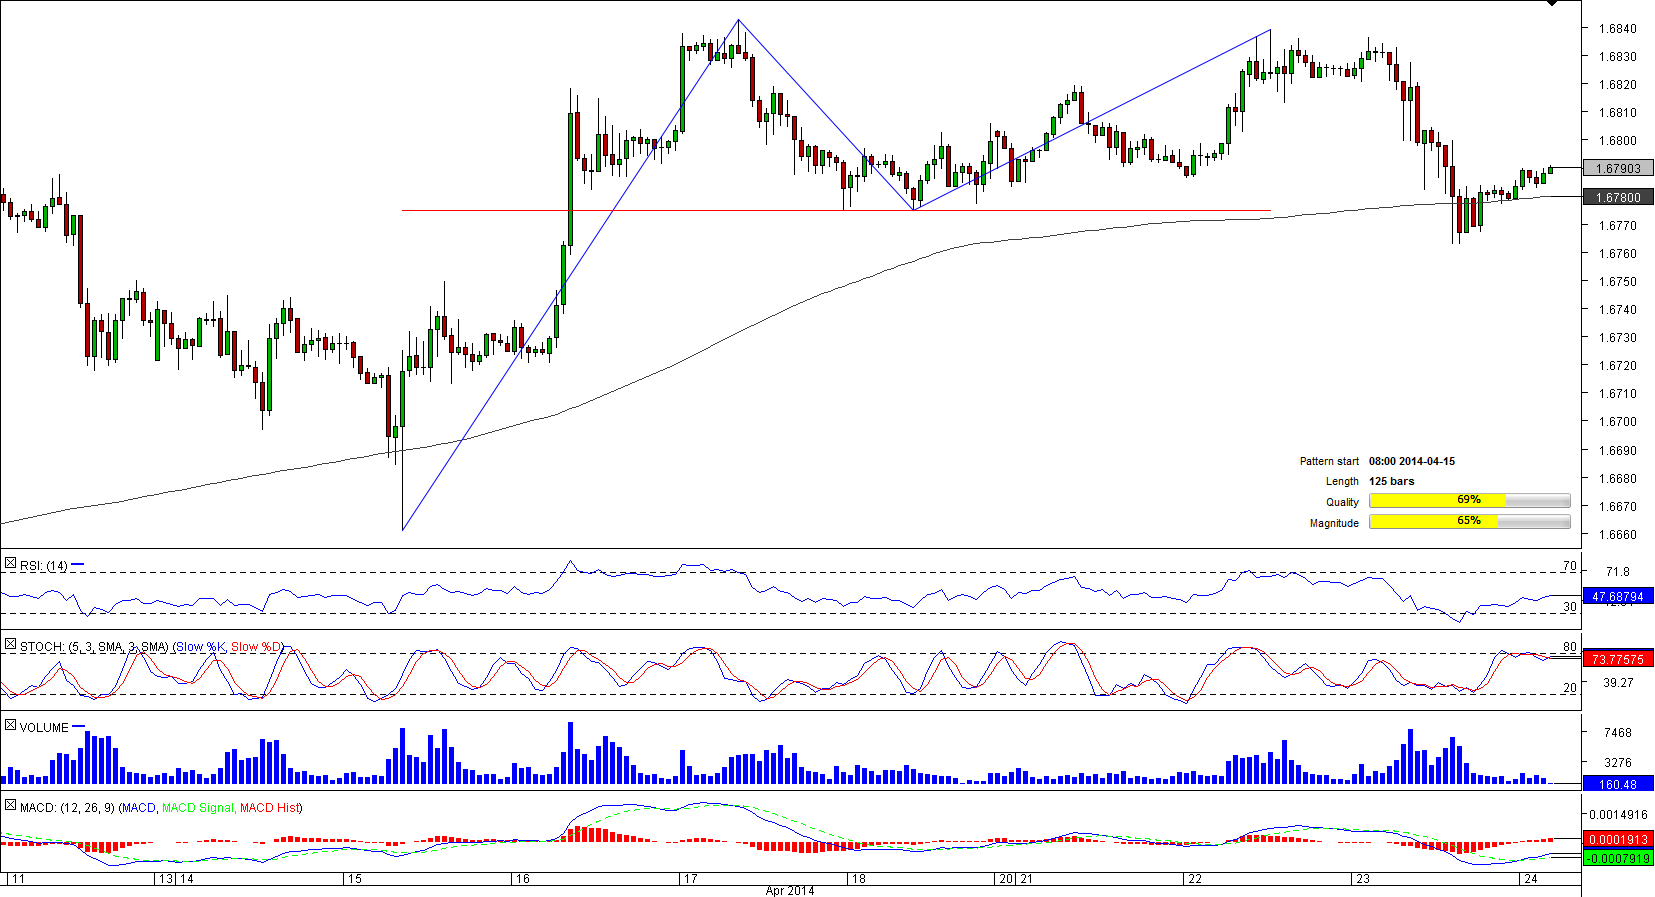Click the Magnitude 65% progress bar
Viewport: 1655px width, 897px height.
tap(1469, 522)
